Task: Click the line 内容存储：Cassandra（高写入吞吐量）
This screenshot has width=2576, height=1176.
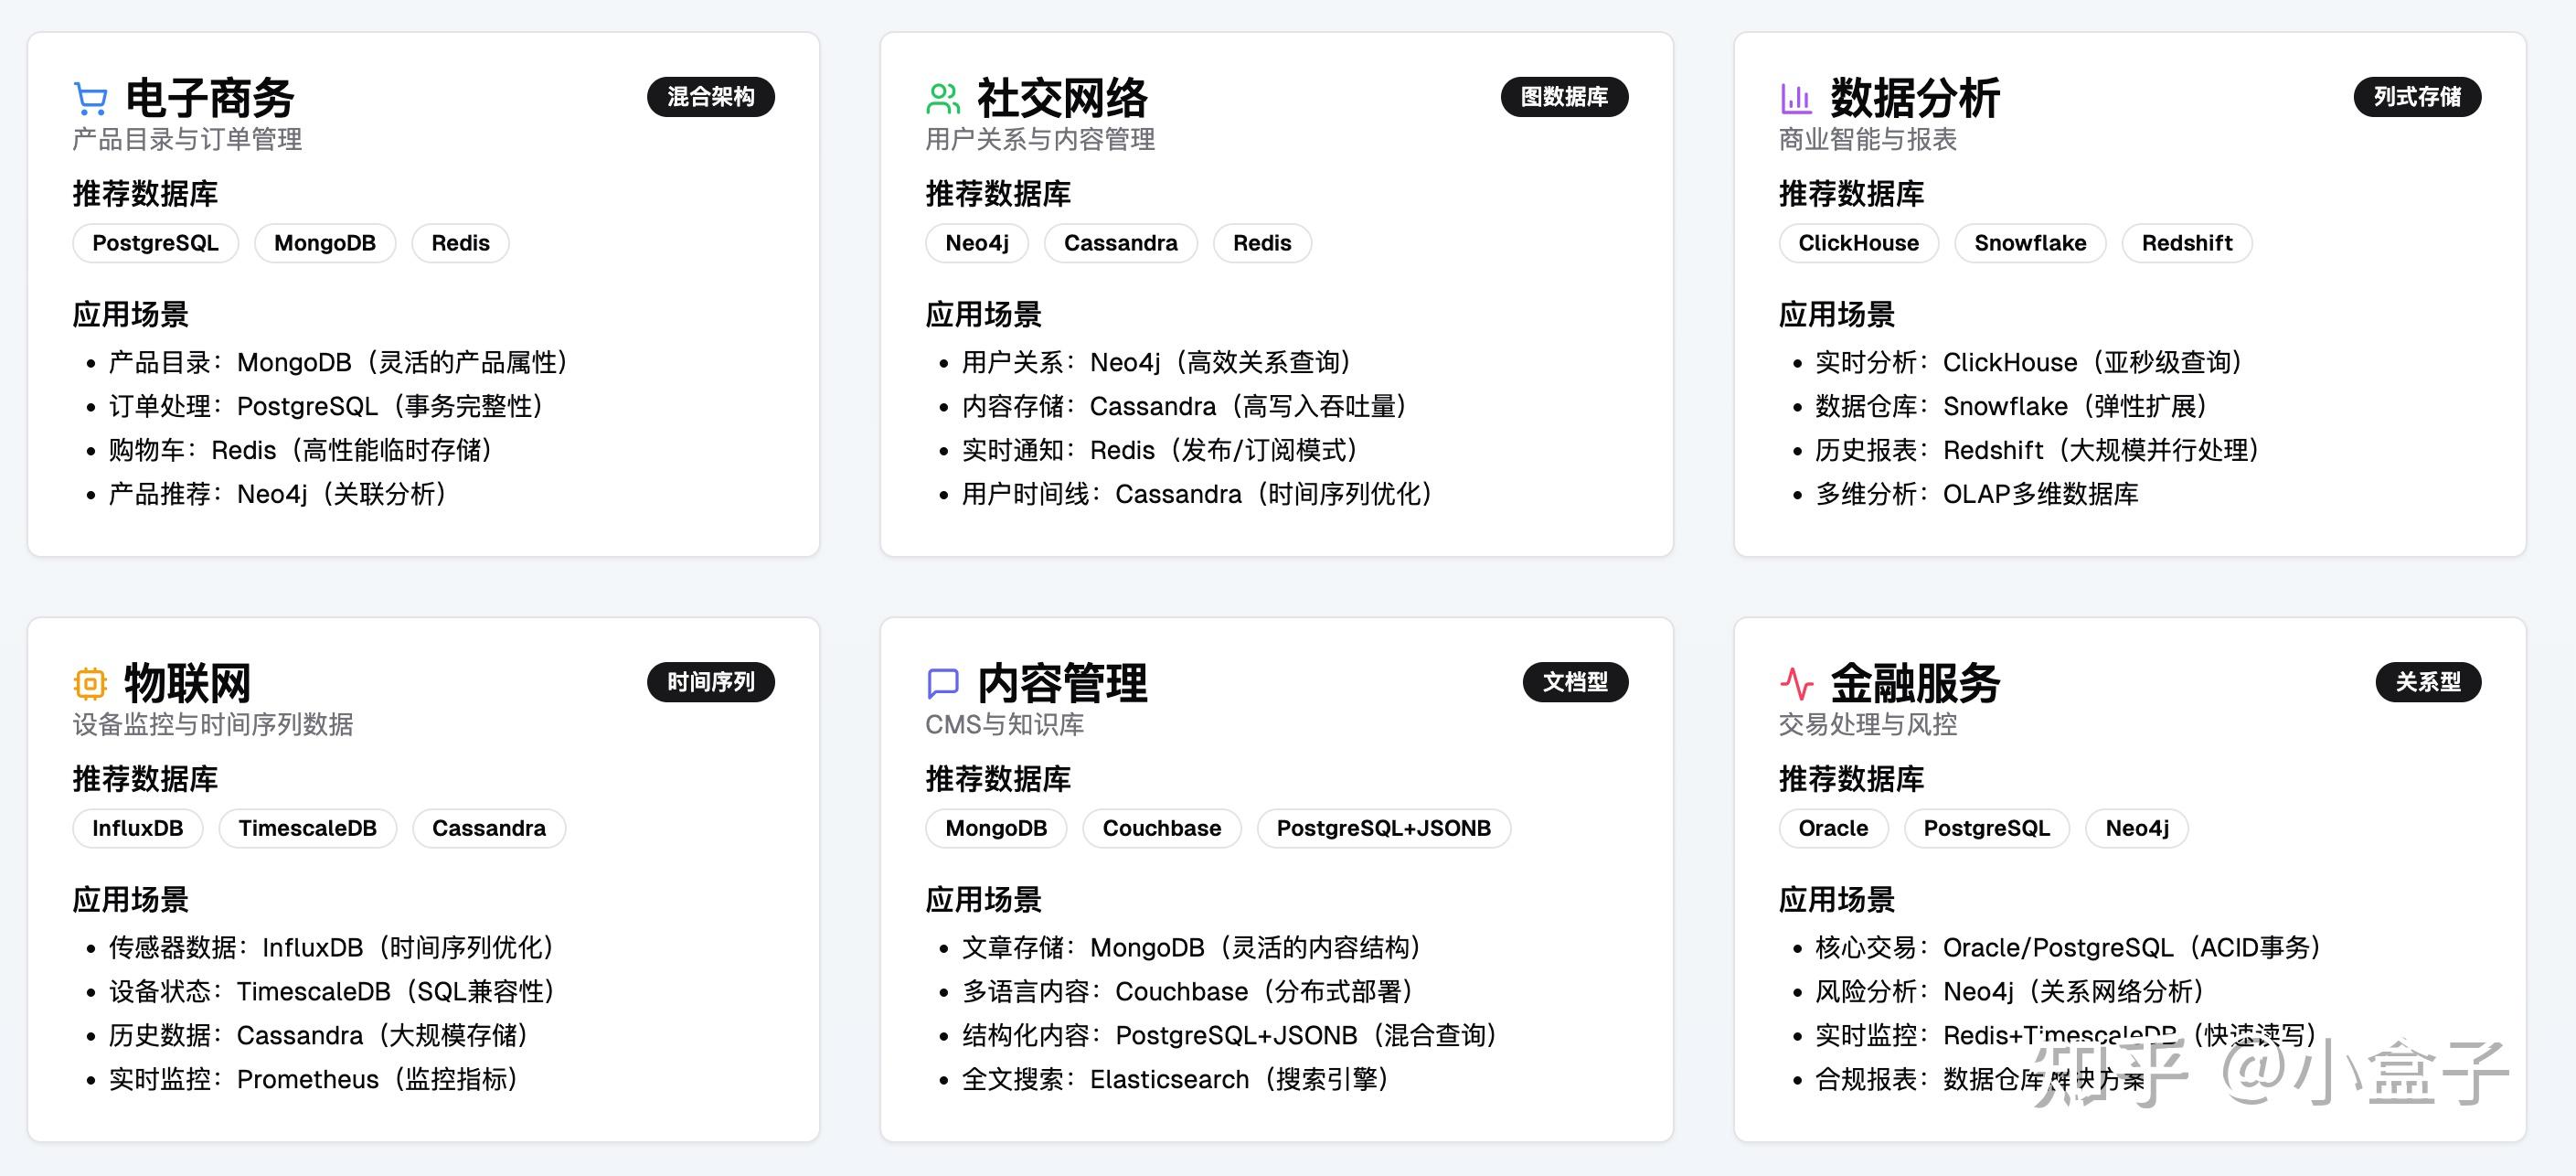Action: click(x=1186, y=406)
